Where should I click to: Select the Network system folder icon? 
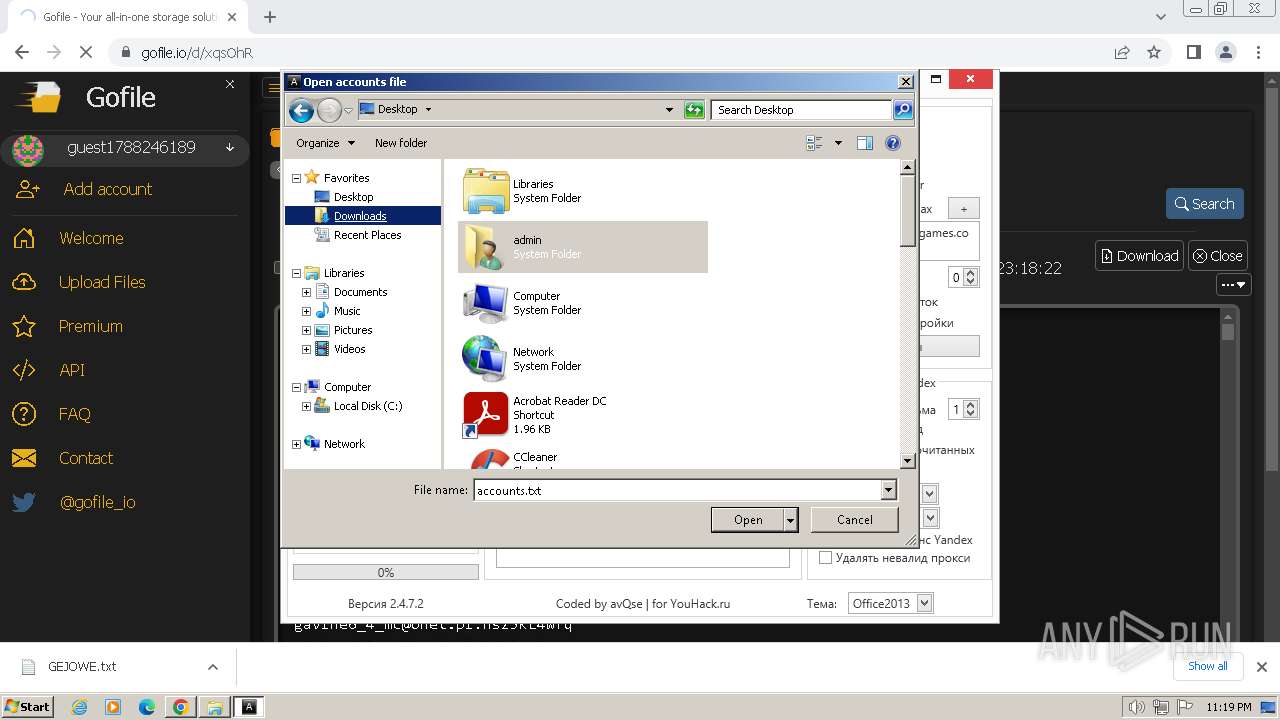coord(487,358)
